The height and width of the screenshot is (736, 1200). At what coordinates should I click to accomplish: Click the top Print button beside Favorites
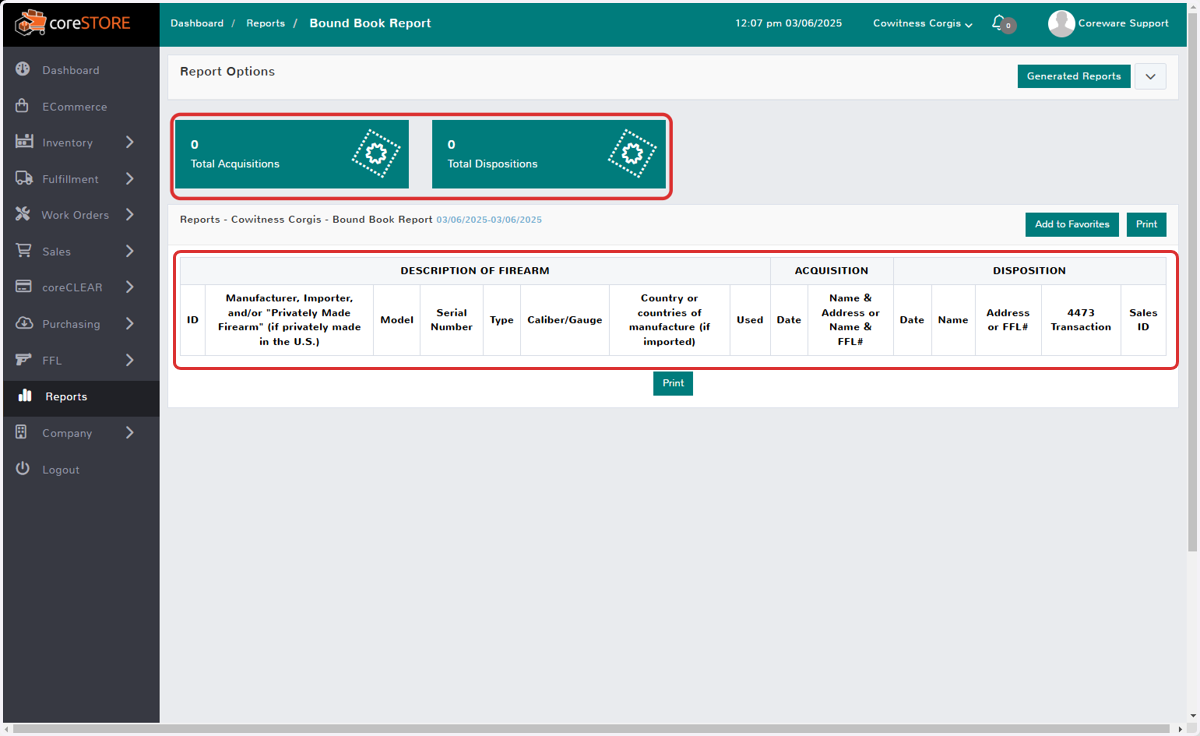pos(1146,224)
